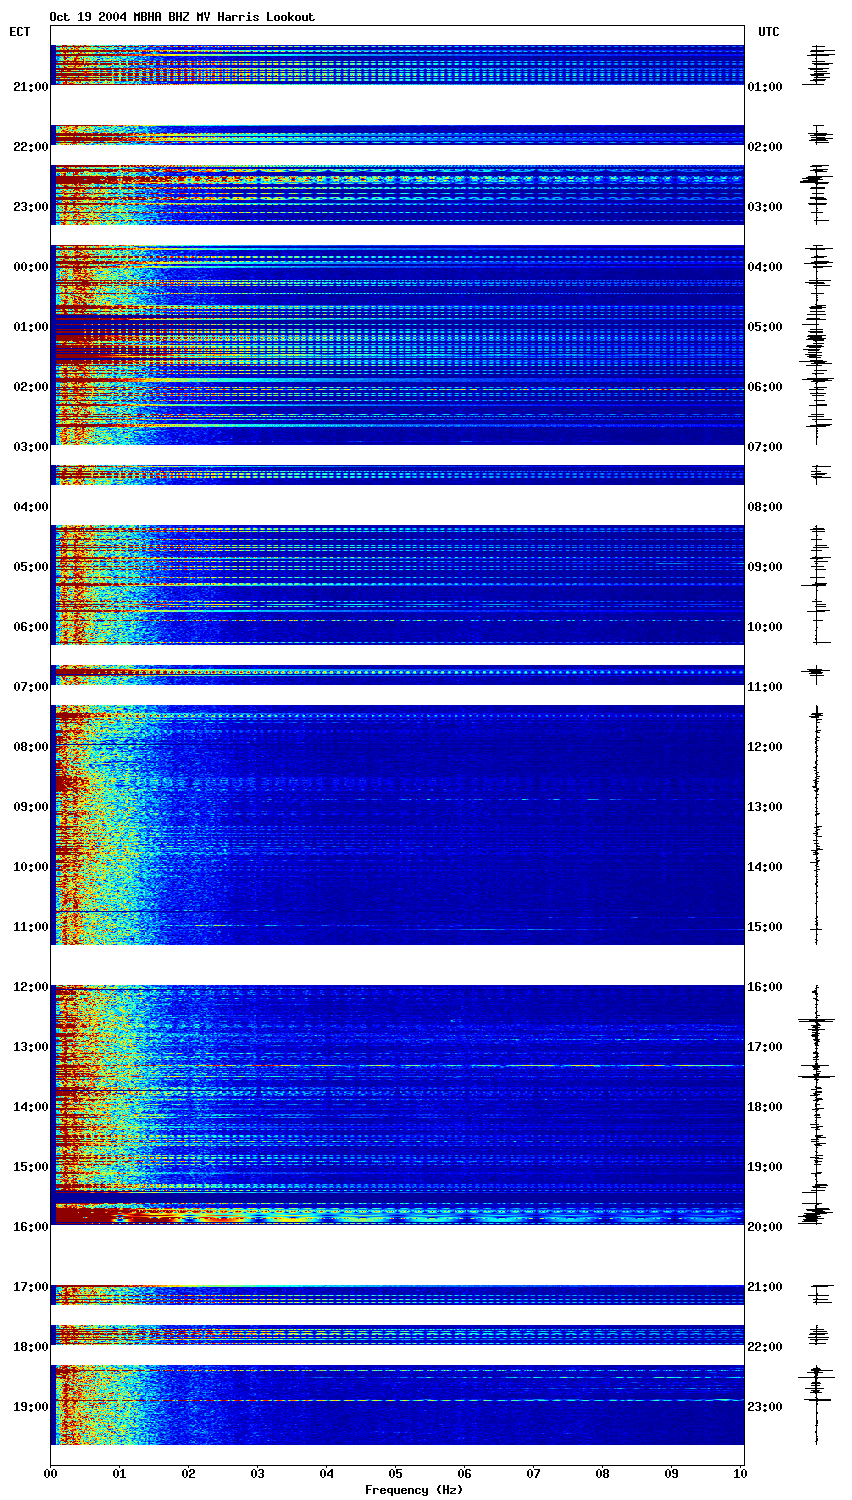Image resolution: width=852 pixels, height=1500 pixels.
Task: Select the 10:00 ECT time label
Action: pos(30,867)
